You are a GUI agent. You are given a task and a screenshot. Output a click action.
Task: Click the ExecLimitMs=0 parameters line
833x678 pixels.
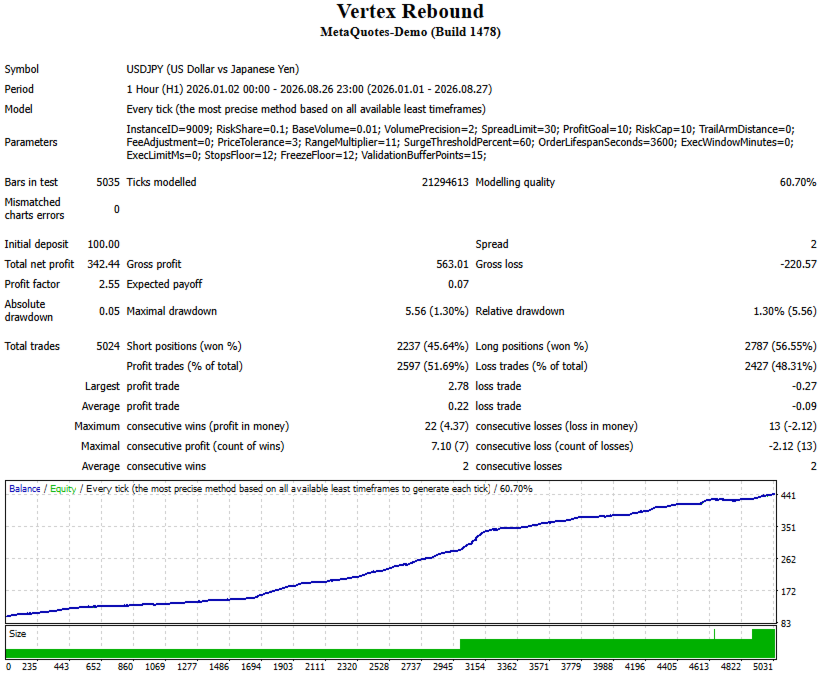(307, 155)
